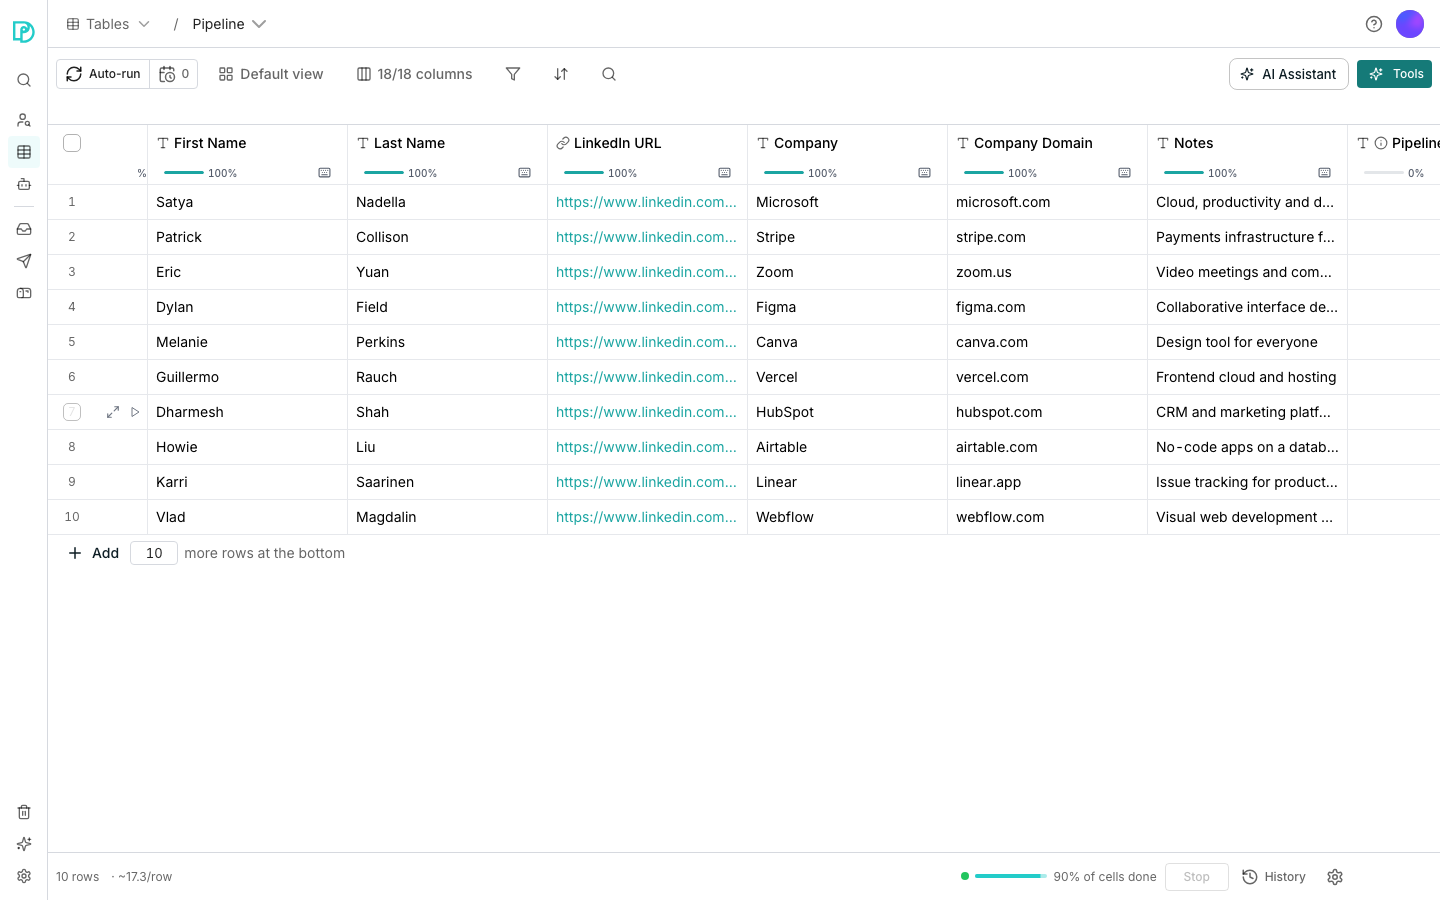This screenshot has height=900, width=1440.
Task: Check the row 7 checkbox
Action: pyautogui.click(x=72, y=412)
